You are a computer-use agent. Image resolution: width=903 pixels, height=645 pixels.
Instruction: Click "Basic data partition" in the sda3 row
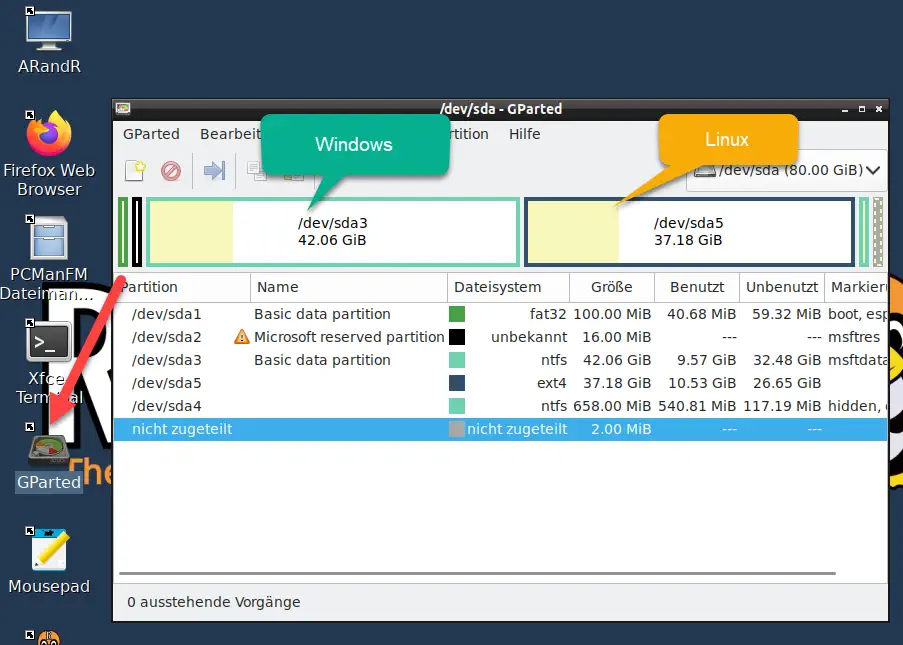coord(322,360)
